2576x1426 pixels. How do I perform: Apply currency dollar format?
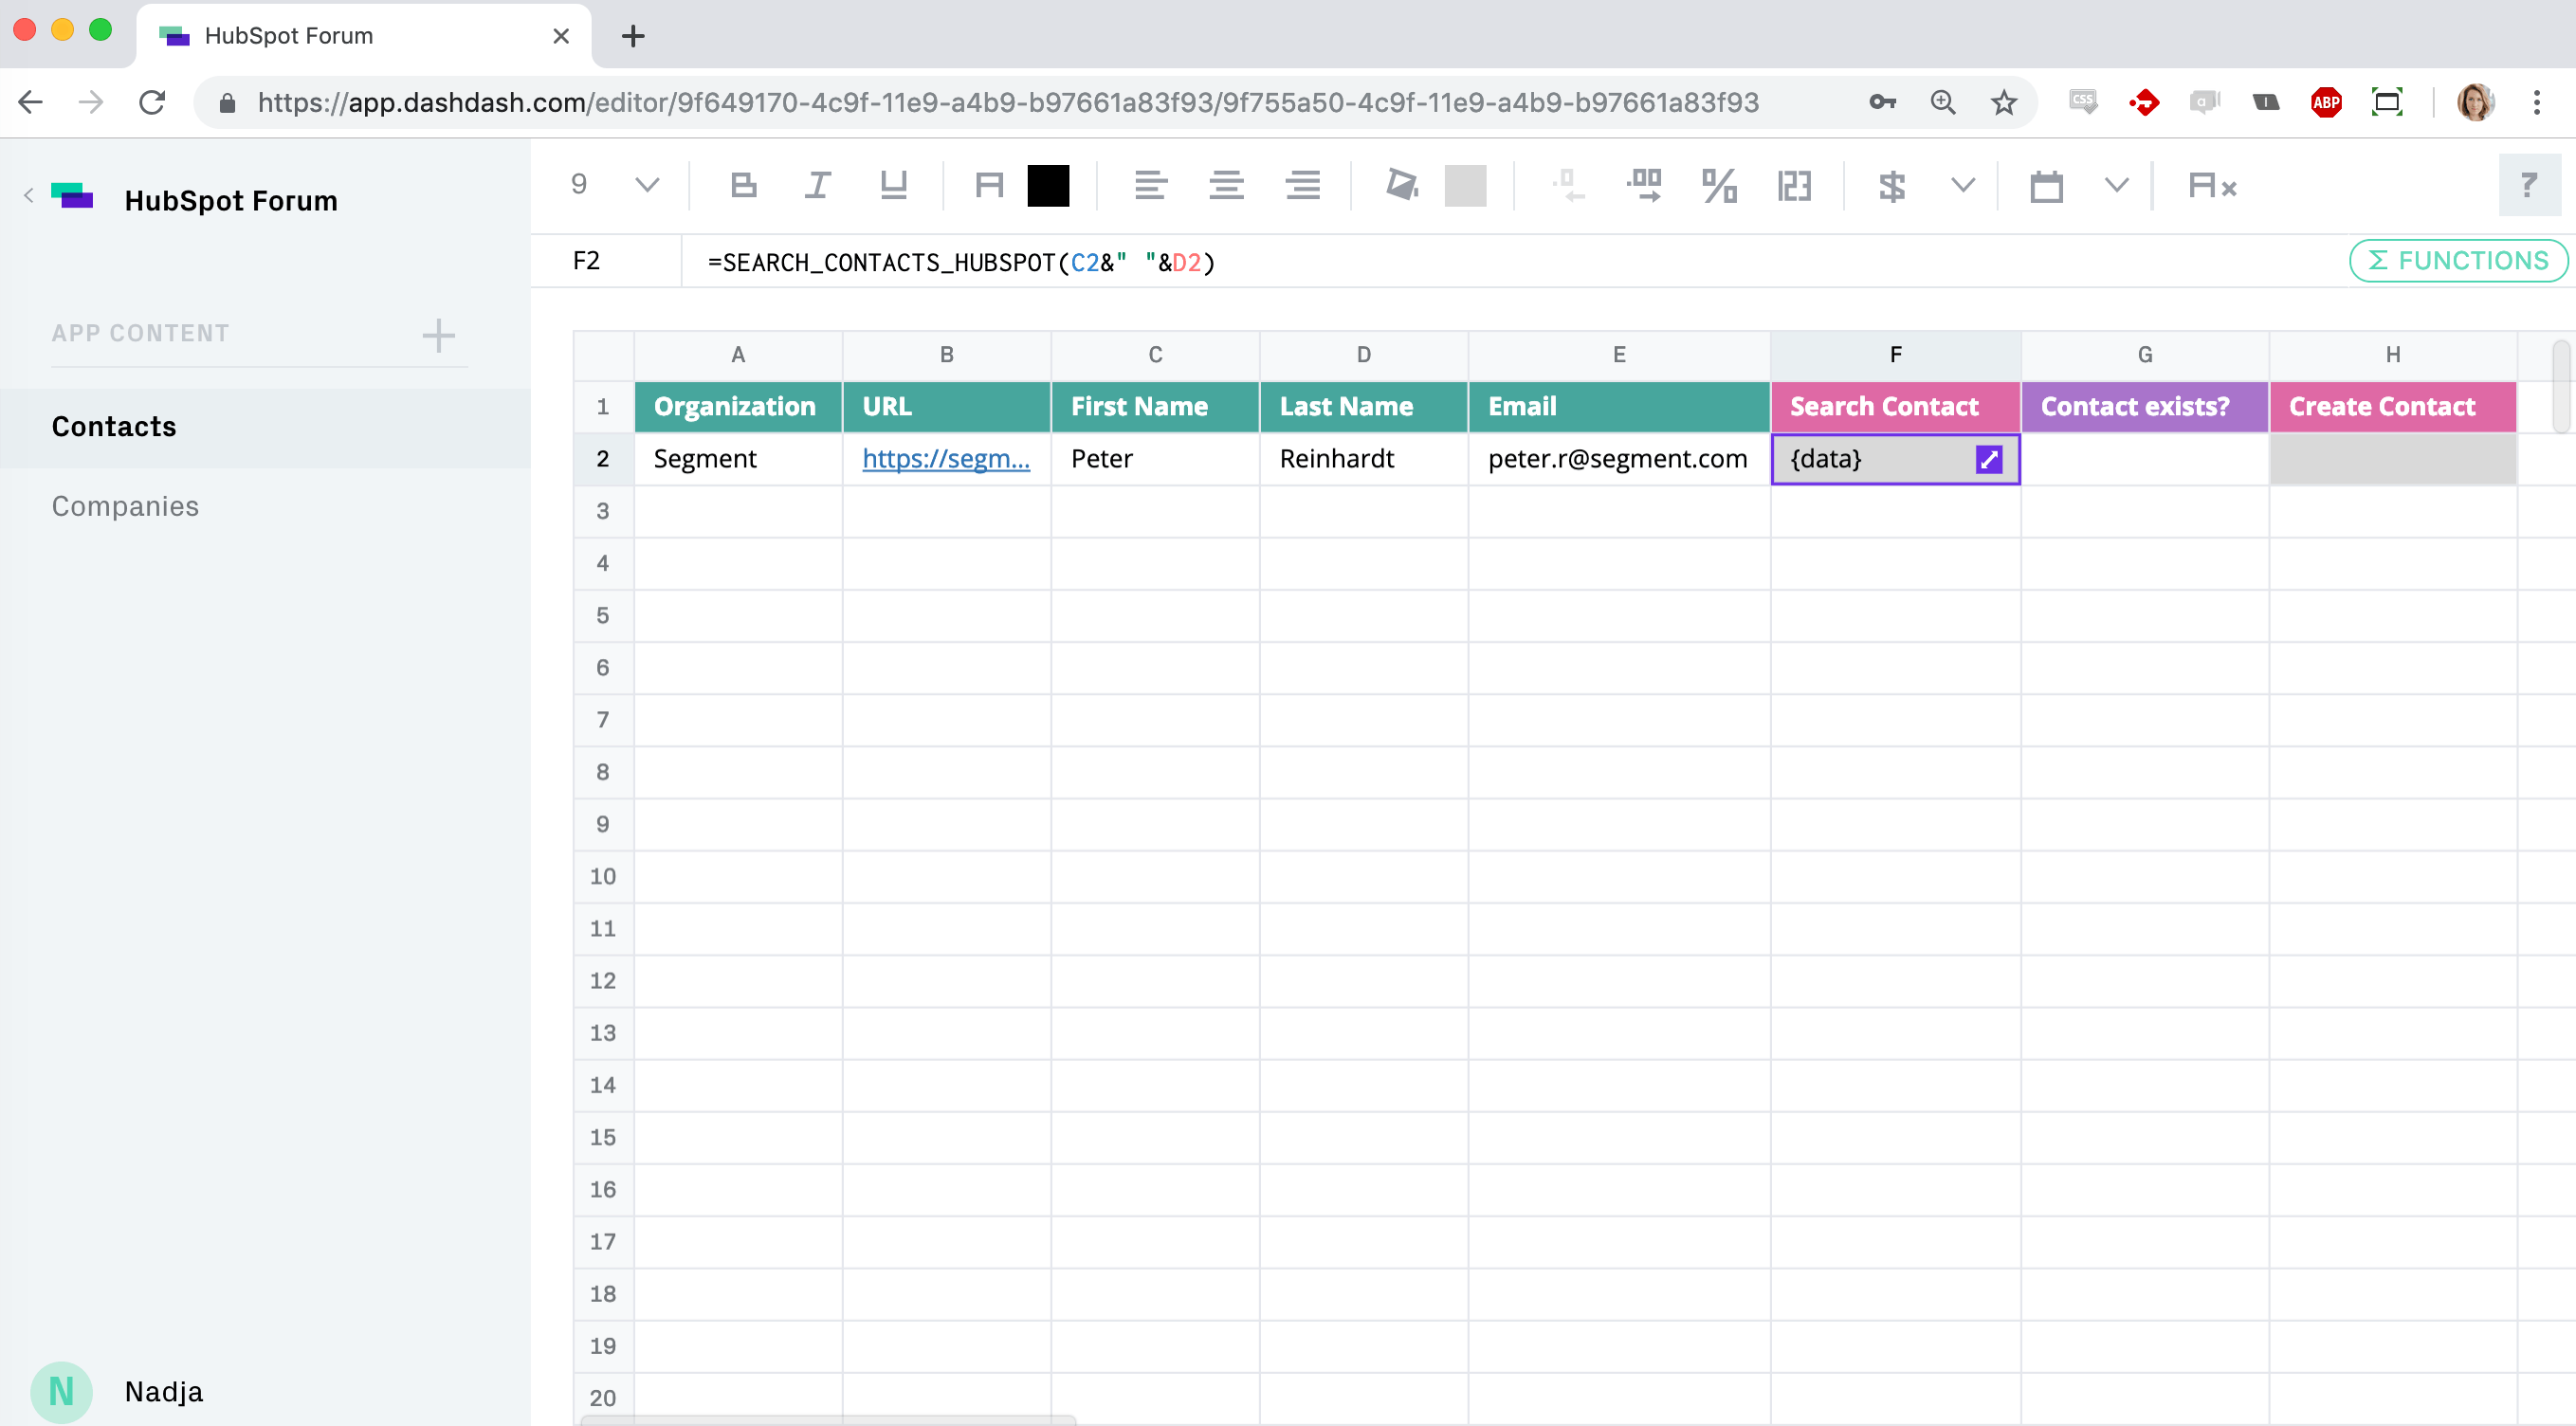1892,186
